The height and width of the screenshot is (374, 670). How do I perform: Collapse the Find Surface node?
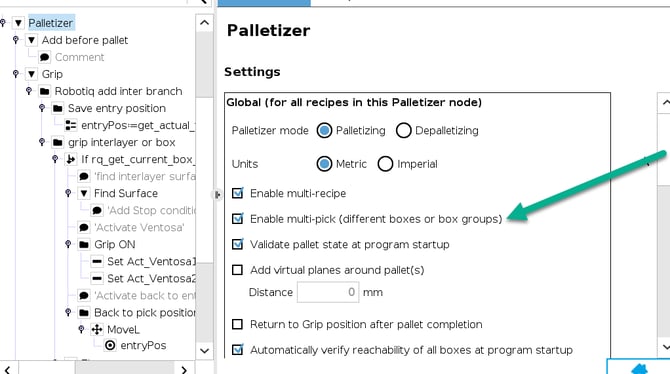click(x=84, y=193)
